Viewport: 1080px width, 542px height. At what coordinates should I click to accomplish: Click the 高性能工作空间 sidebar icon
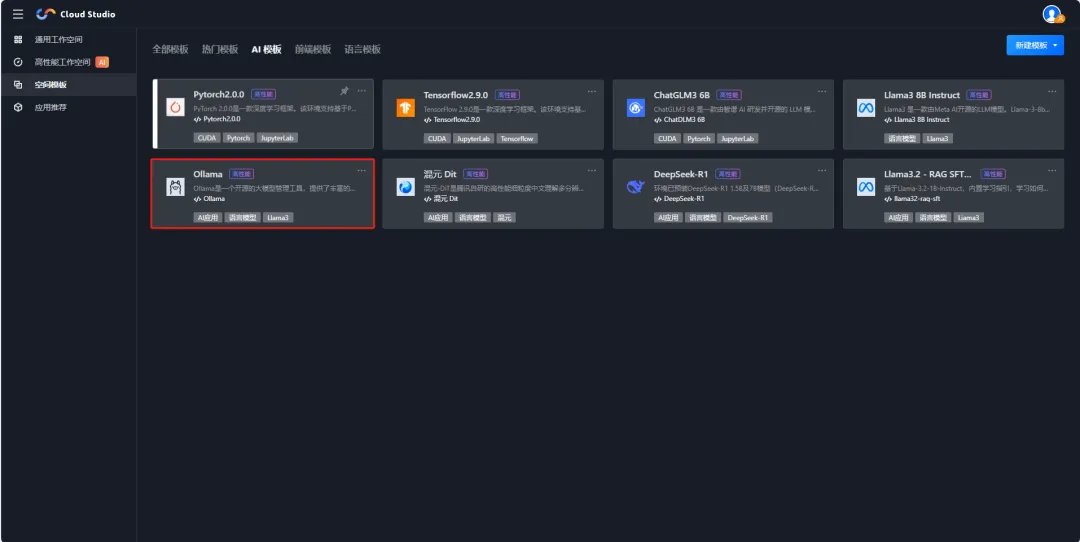tap(18, 62)
